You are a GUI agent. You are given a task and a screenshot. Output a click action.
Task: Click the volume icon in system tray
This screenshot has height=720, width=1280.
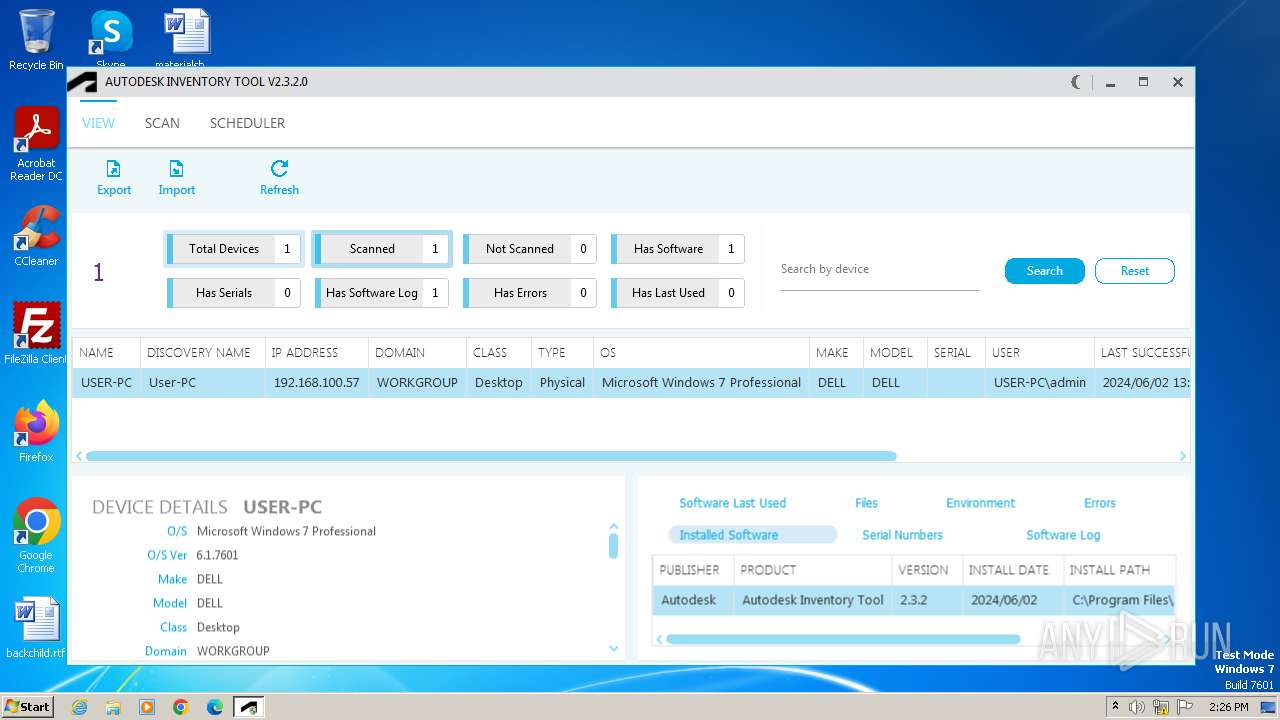tap(1137, 707)
